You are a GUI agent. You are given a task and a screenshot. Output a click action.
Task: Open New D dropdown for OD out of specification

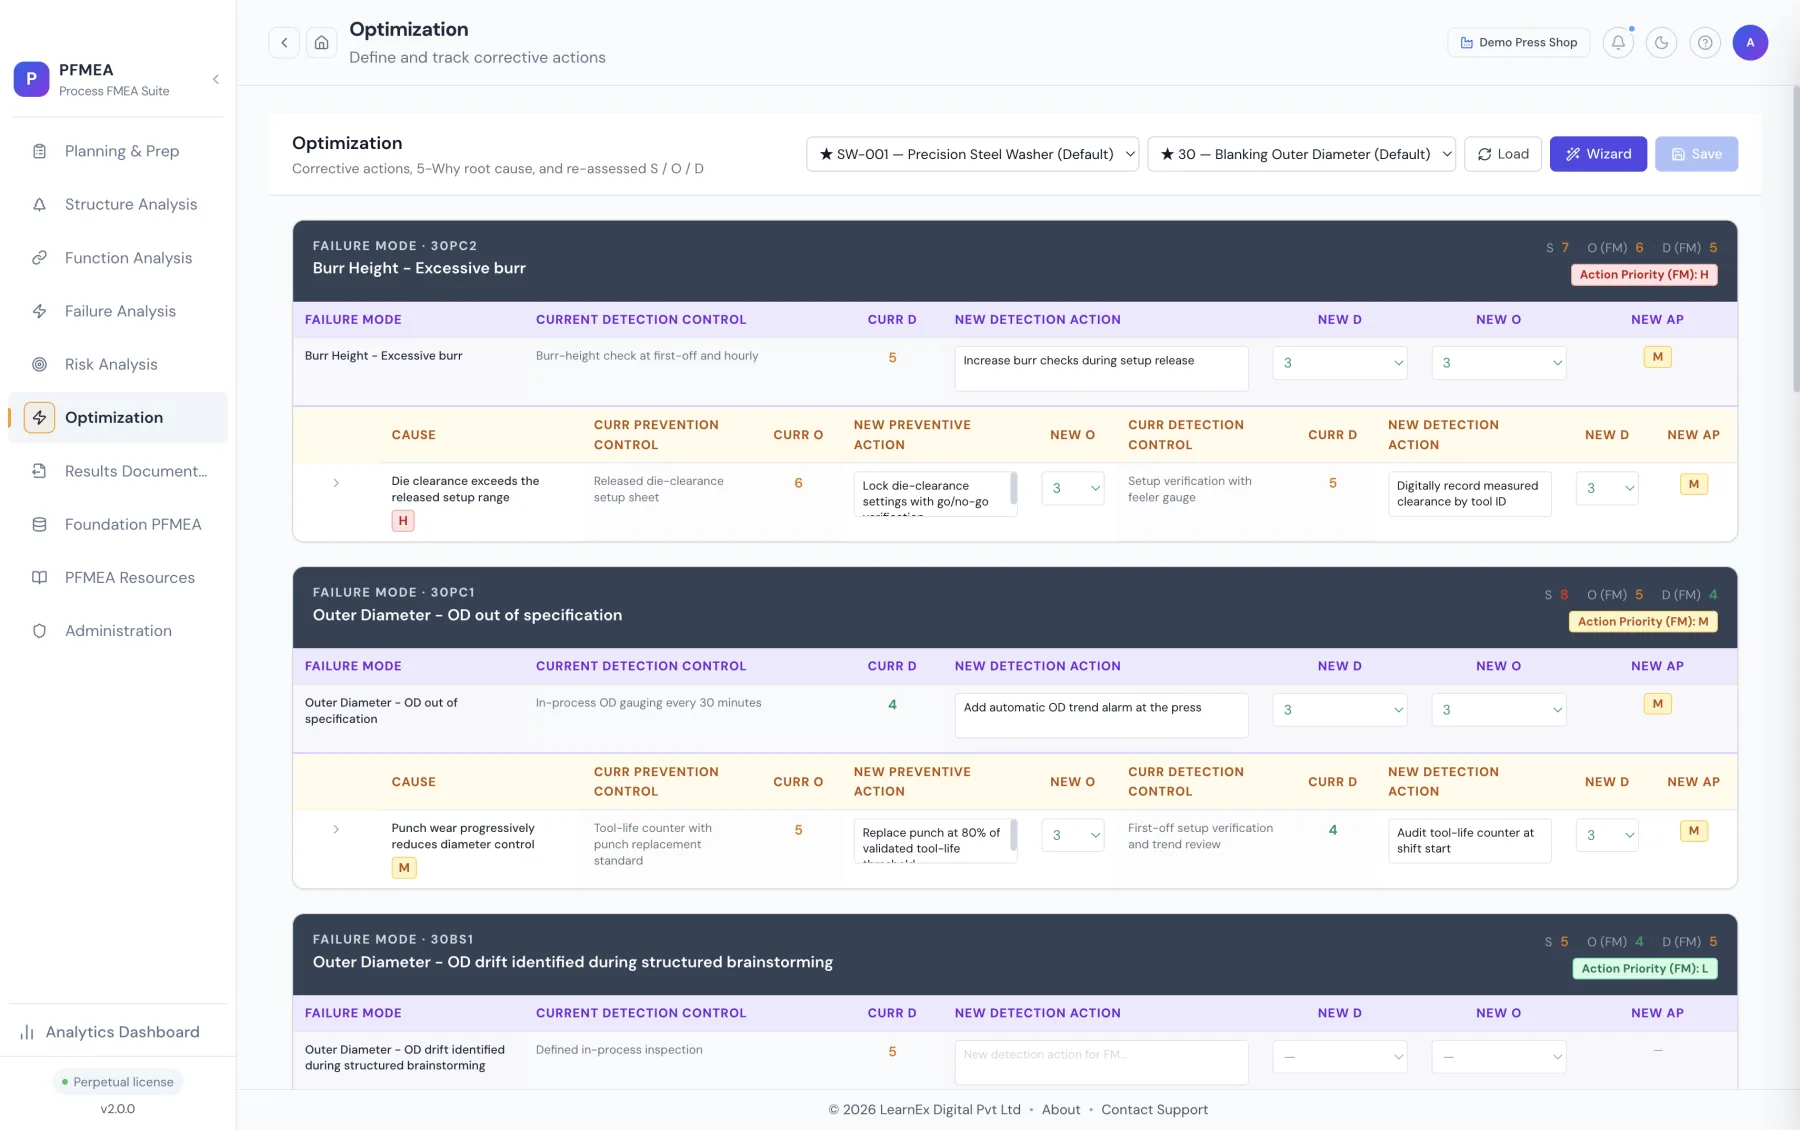[1340, 710]
